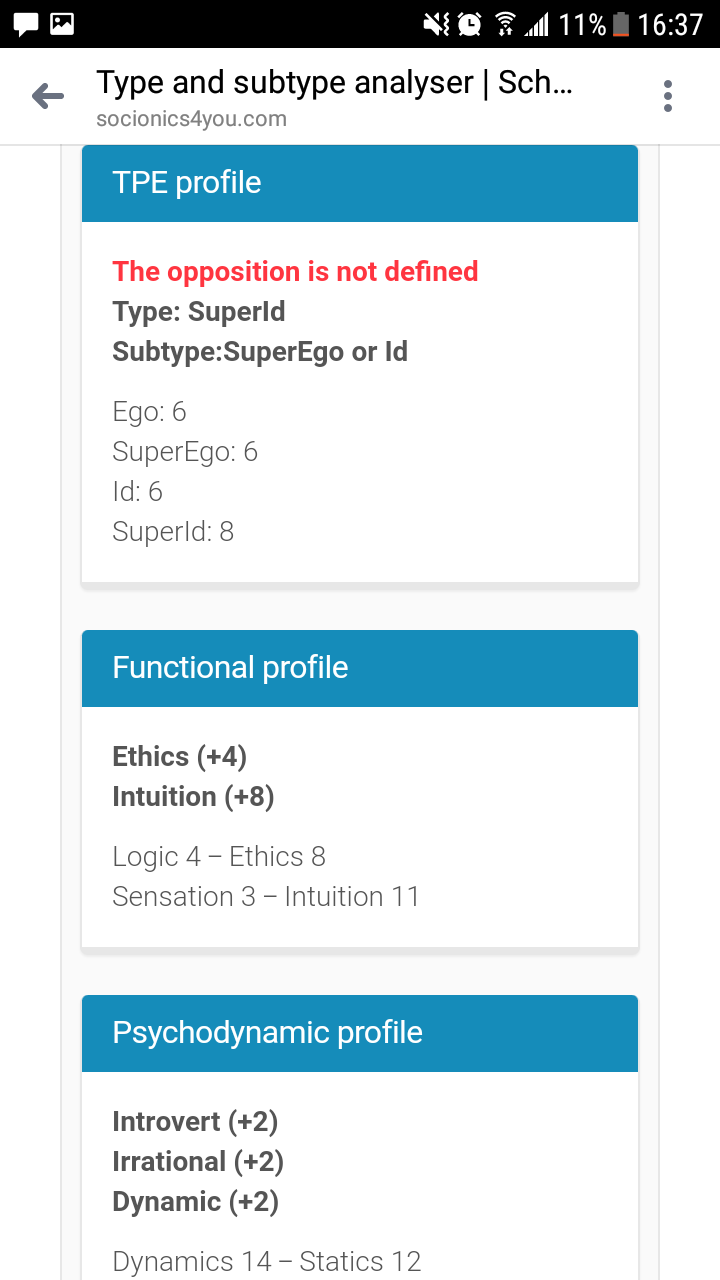Tap the Type: SuperId line

[199, 311]
